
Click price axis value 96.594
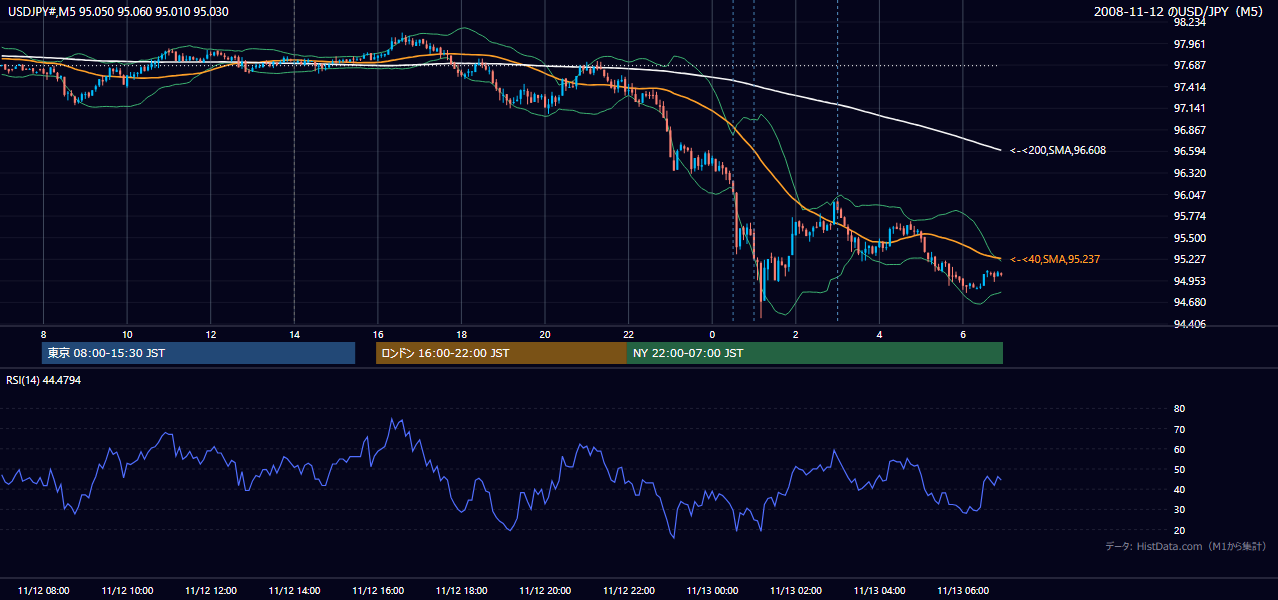pyautogui.click(x=1189, y=151)
